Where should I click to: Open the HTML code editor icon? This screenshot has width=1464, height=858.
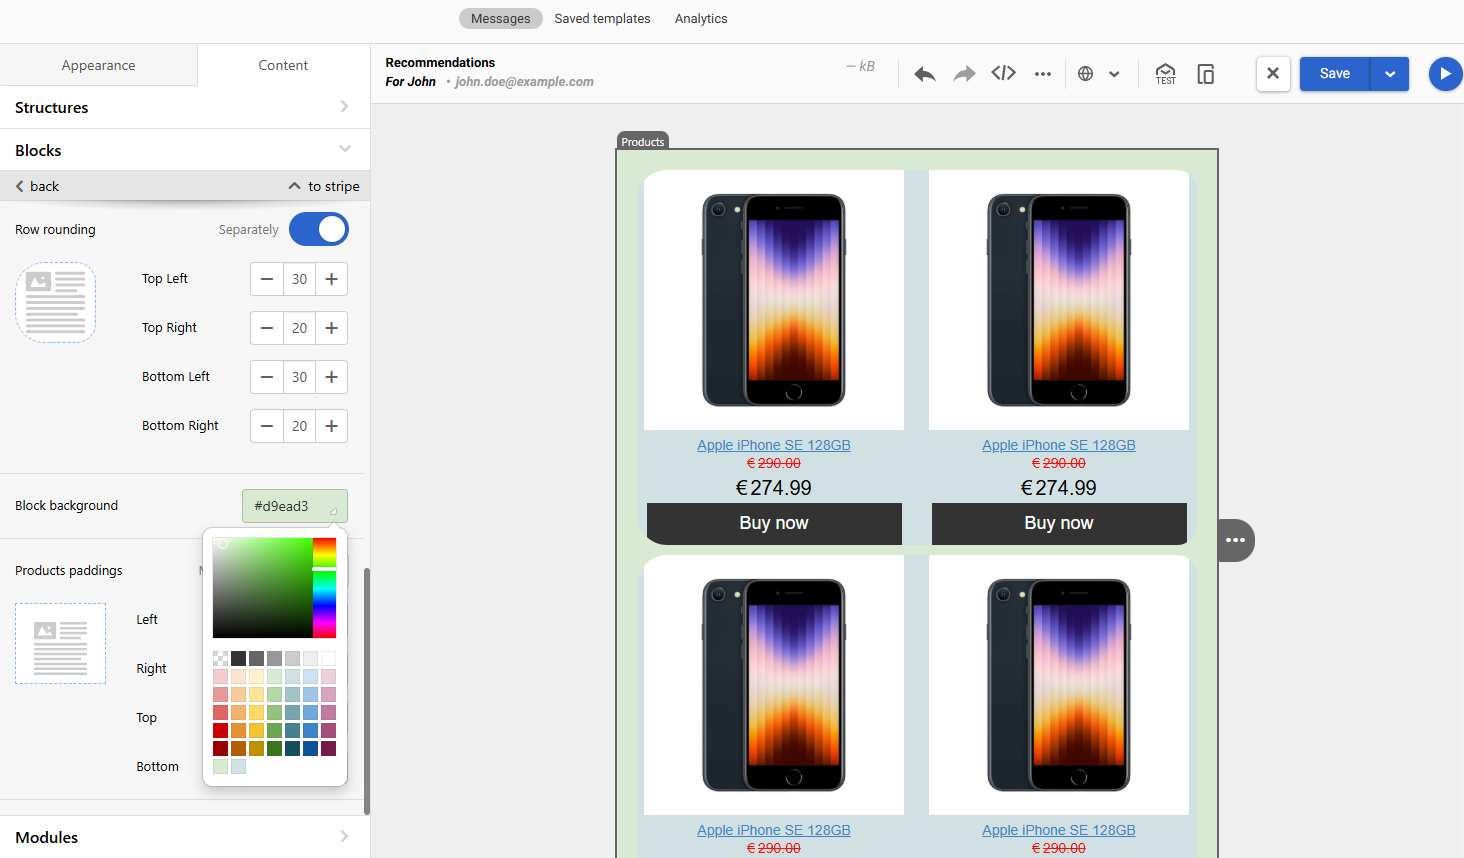tap(1004, 73)
